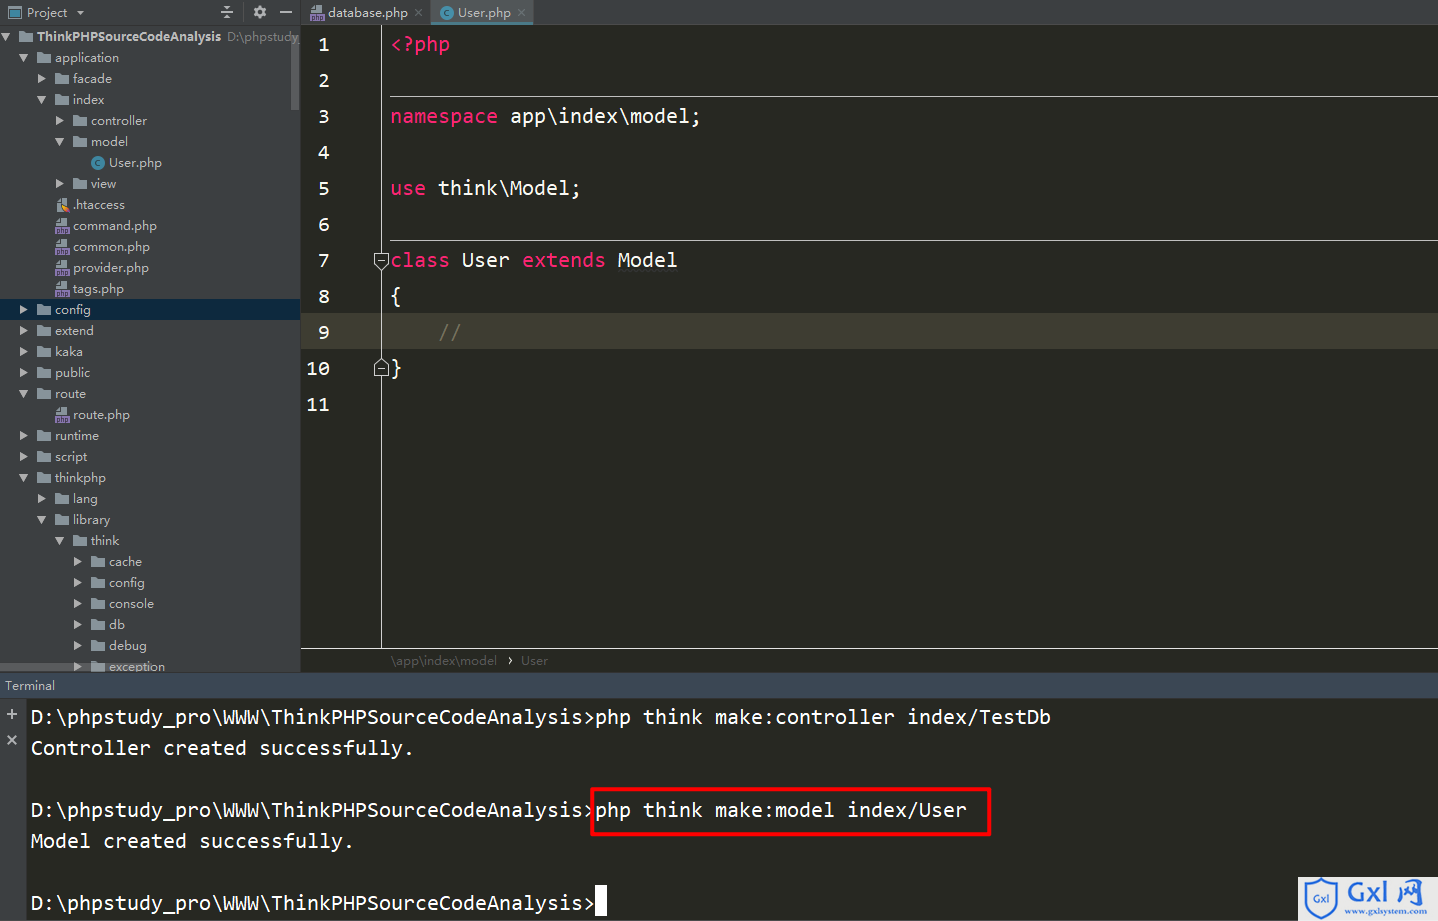Image resolution: width=1438 pixels, height=921 pixels.
Task: Open route.php in project tree
Action: 101,415
